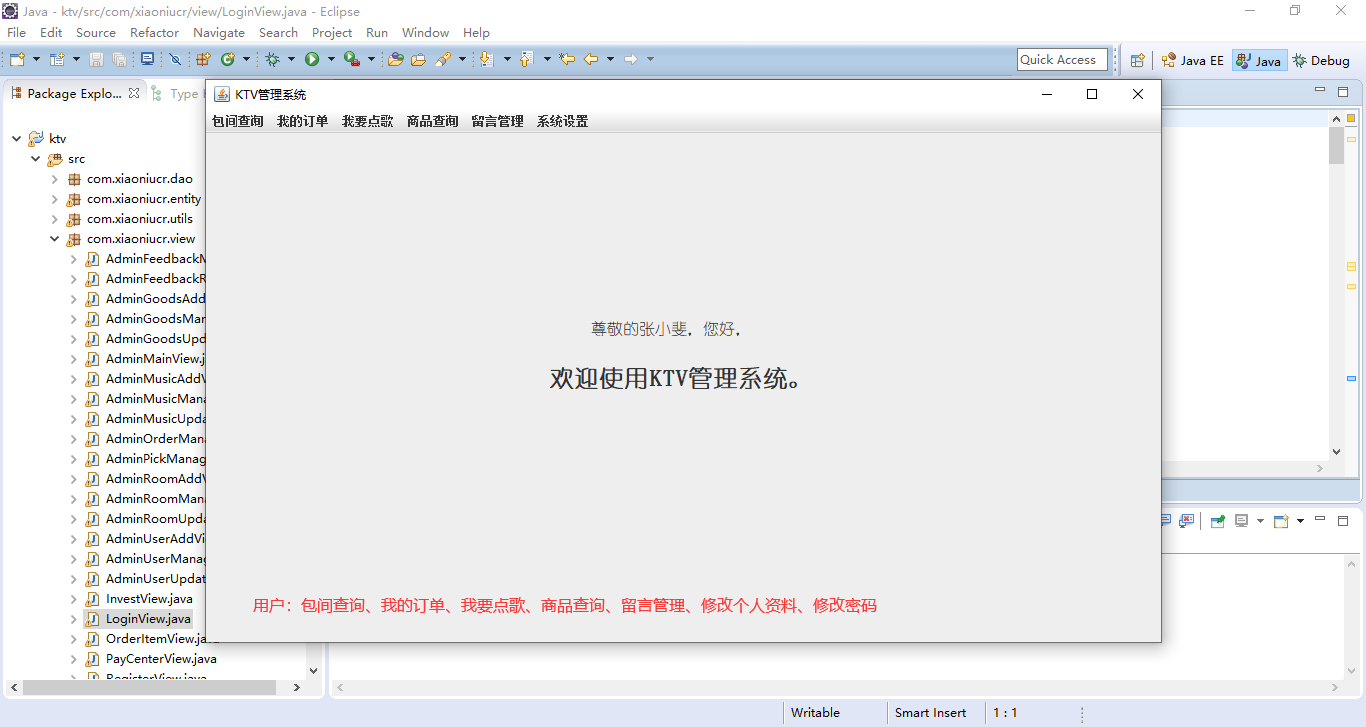Open 商品查询 menu in KTV window
This screenshot has width=1366, height=727.
433,122
